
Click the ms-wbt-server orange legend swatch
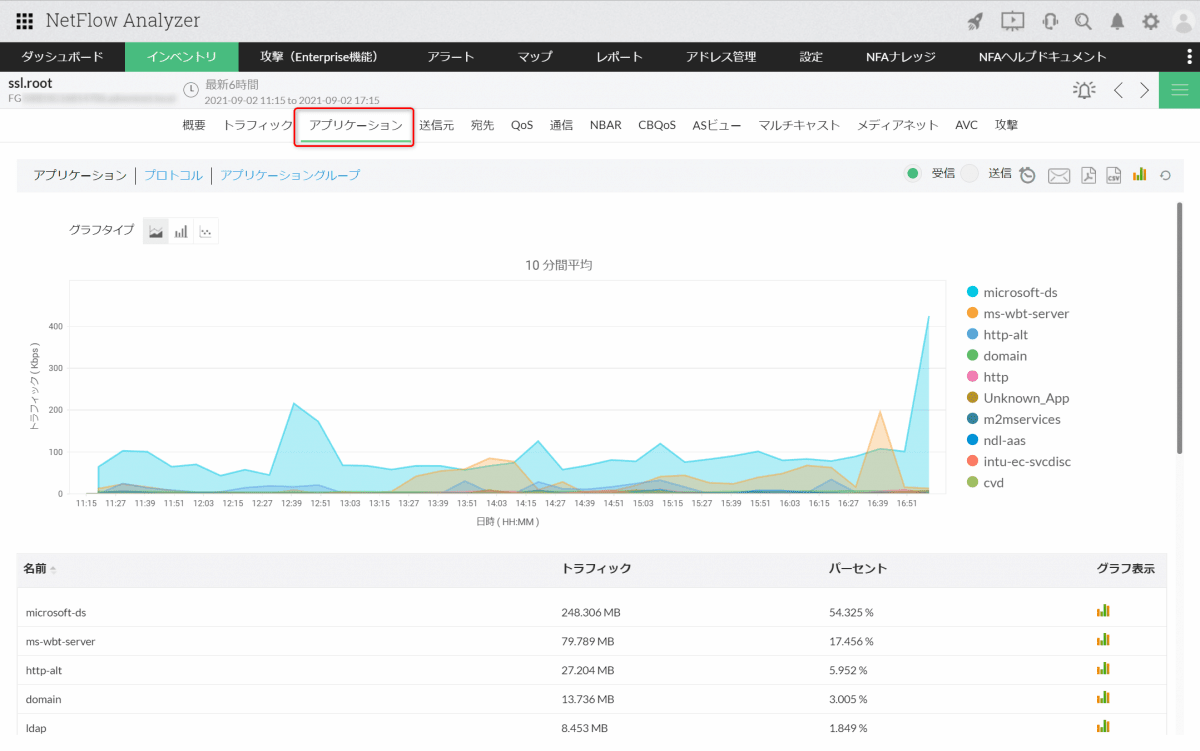pyautogui.click(x=972, y=313)
